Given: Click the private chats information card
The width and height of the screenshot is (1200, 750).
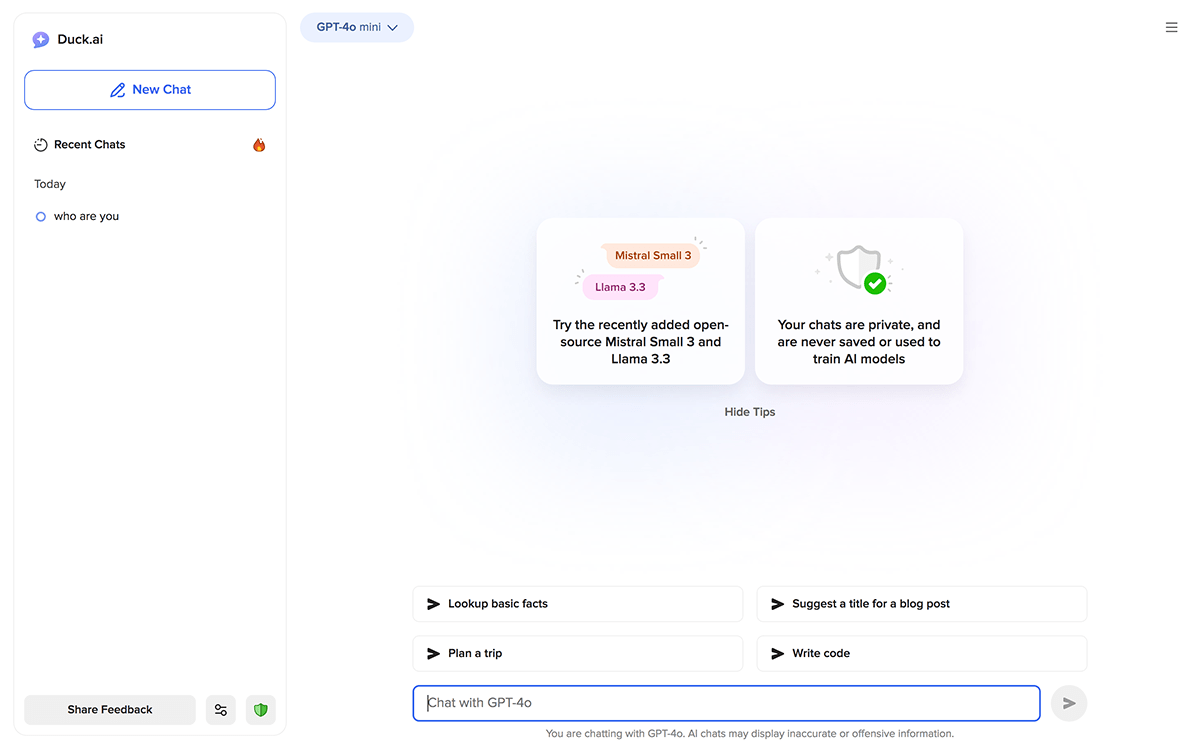Looking at the screenshot, I should [x=859, y=301].
